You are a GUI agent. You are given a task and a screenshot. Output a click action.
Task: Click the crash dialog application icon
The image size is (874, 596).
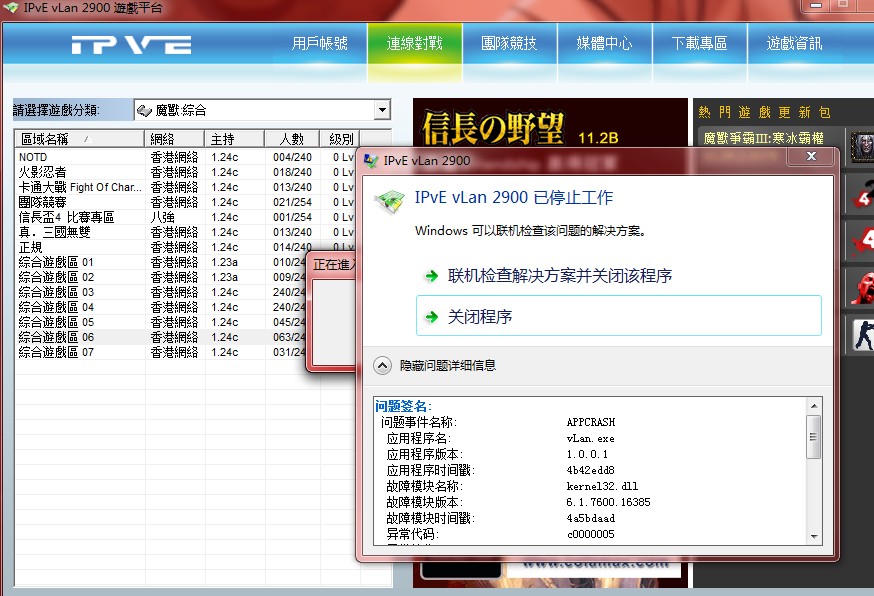tap(390, 202)
